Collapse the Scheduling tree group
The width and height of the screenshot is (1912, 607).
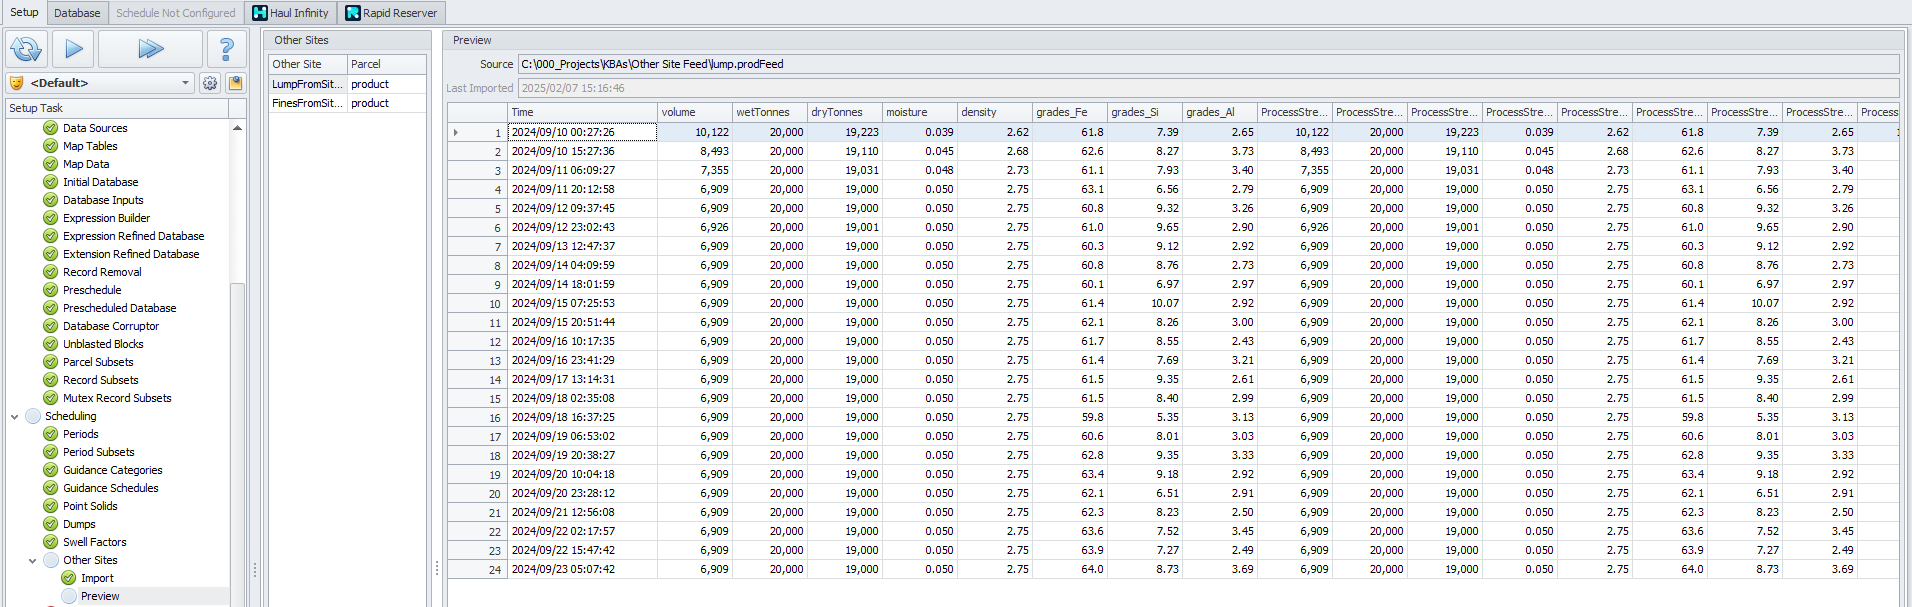click(15, 417)
